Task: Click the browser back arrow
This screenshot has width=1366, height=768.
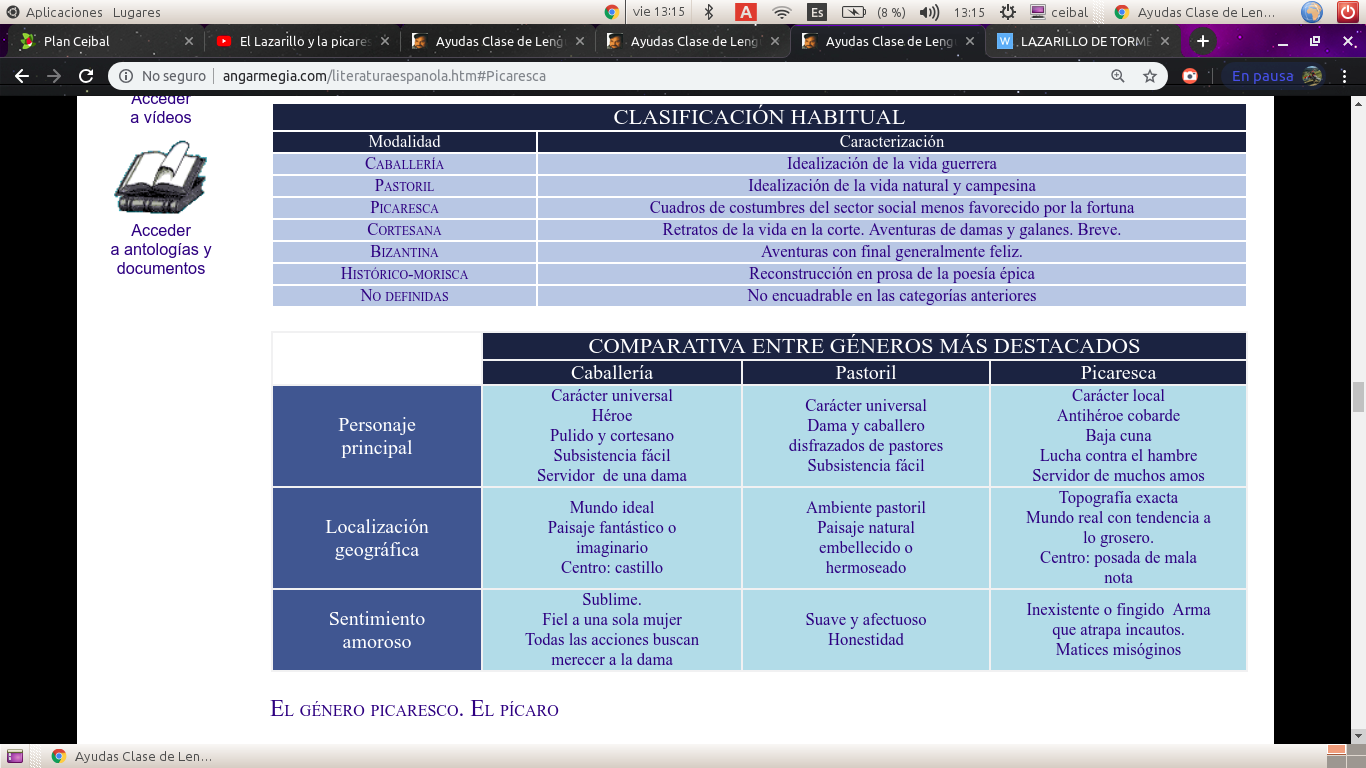Action: coord(22,76)
